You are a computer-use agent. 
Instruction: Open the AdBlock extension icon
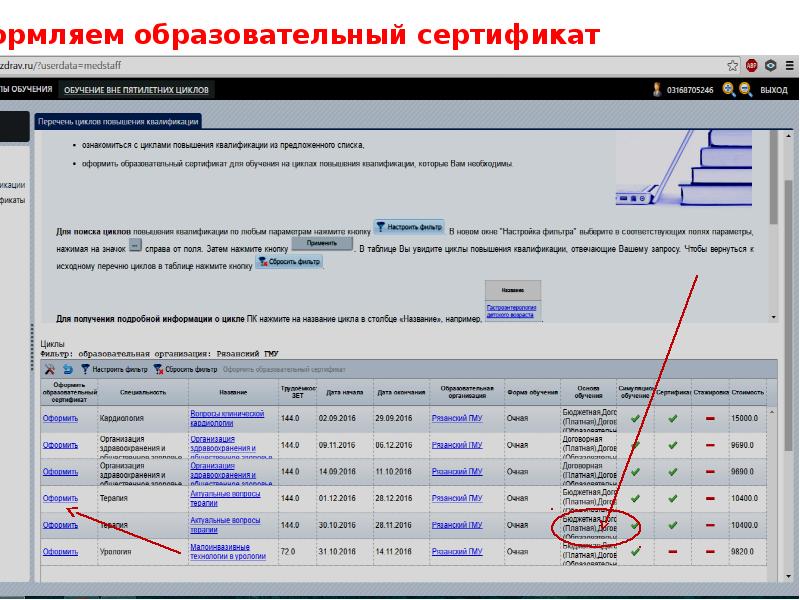[752, 65]
